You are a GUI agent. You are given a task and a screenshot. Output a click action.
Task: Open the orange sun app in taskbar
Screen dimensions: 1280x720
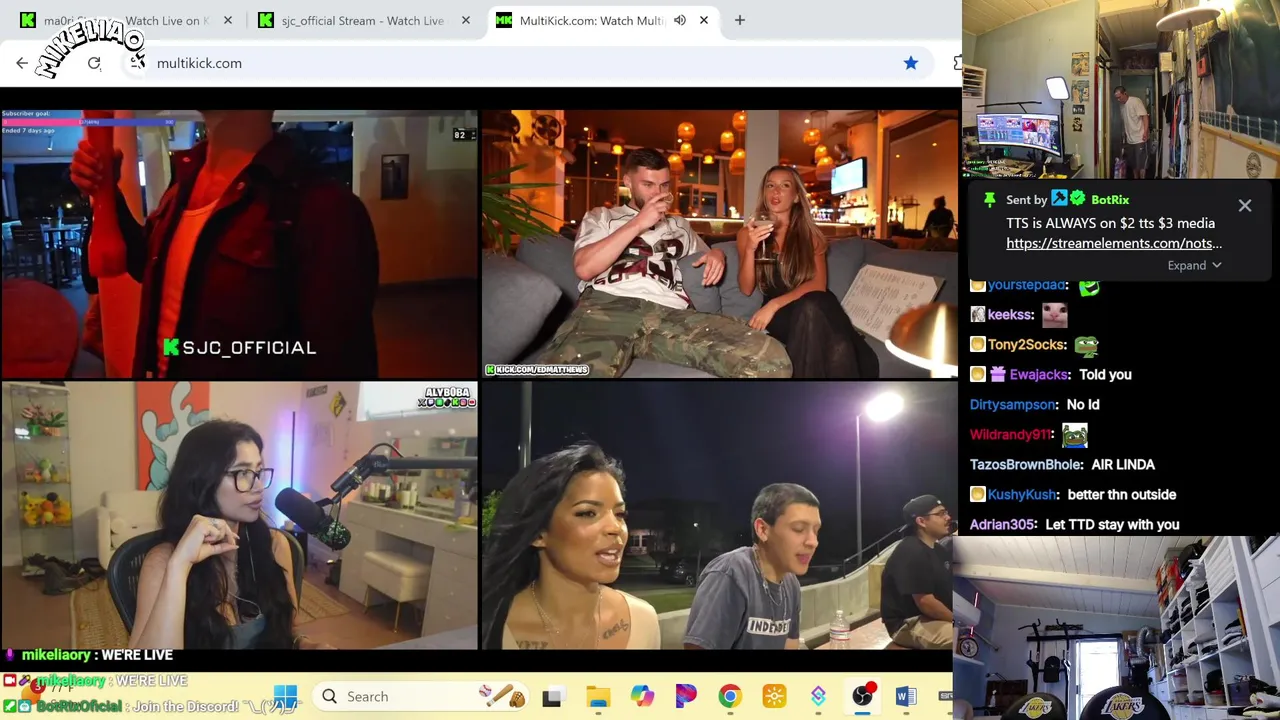(x=774, y=696)
